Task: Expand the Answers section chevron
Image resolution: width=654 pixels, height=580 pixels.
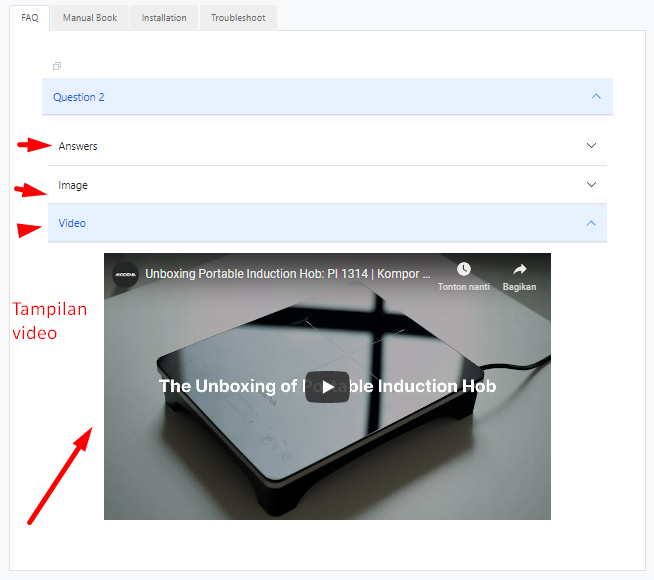Action: (x=591, y=146)
